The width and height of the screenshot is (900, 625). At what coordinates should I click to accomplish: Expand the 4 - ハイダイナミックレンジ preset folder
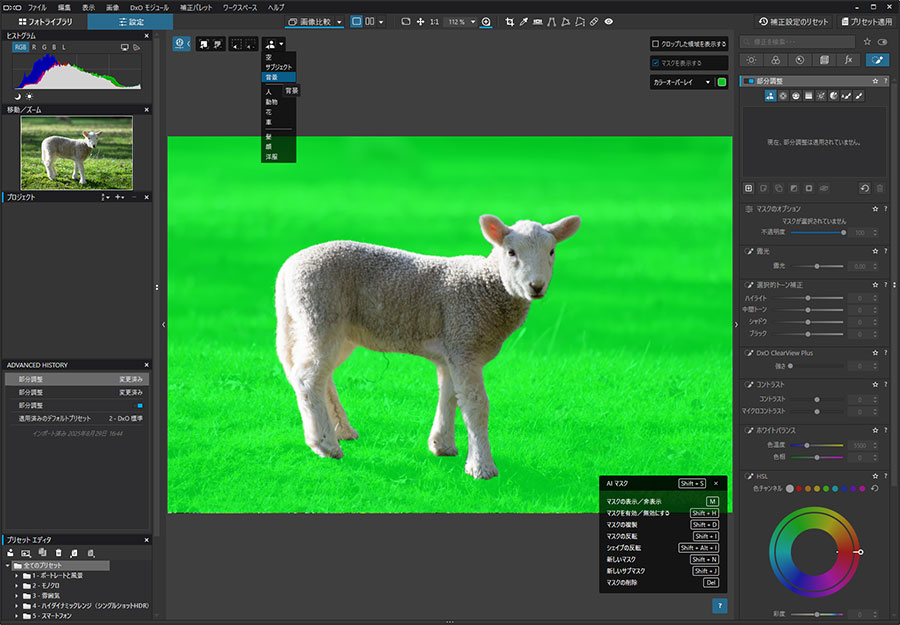coord(16,605)
